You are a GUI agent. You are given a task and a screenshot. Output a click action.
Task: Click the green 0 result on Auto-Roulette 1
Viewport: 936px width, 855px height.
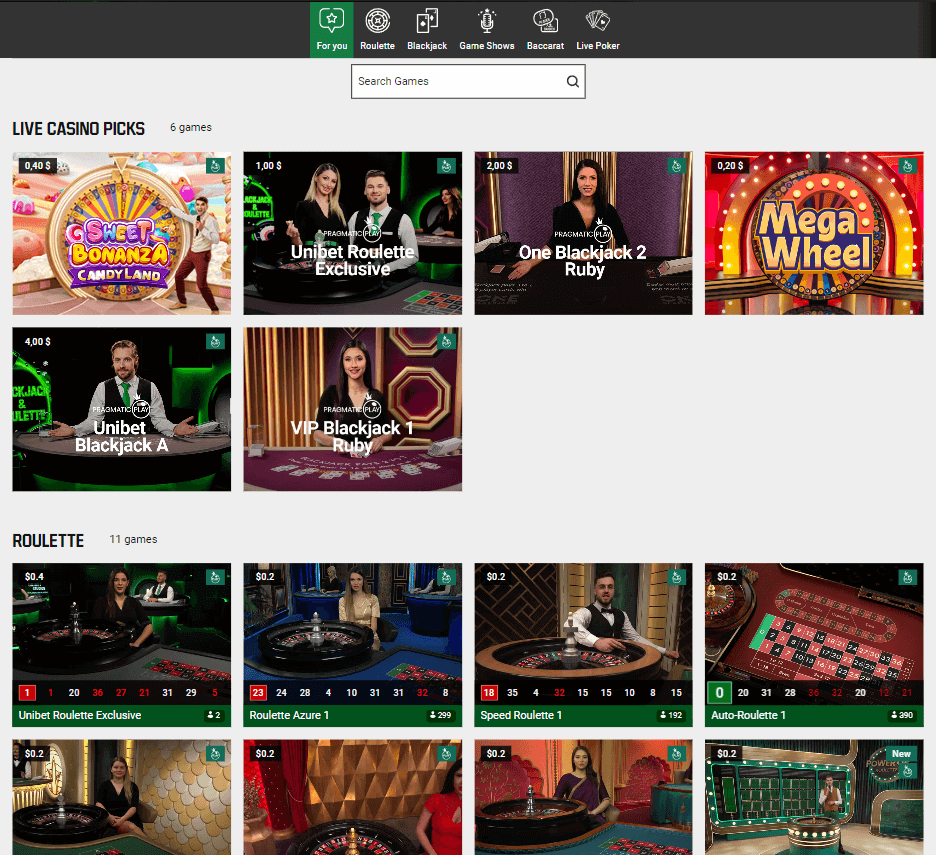click(719, 693)
